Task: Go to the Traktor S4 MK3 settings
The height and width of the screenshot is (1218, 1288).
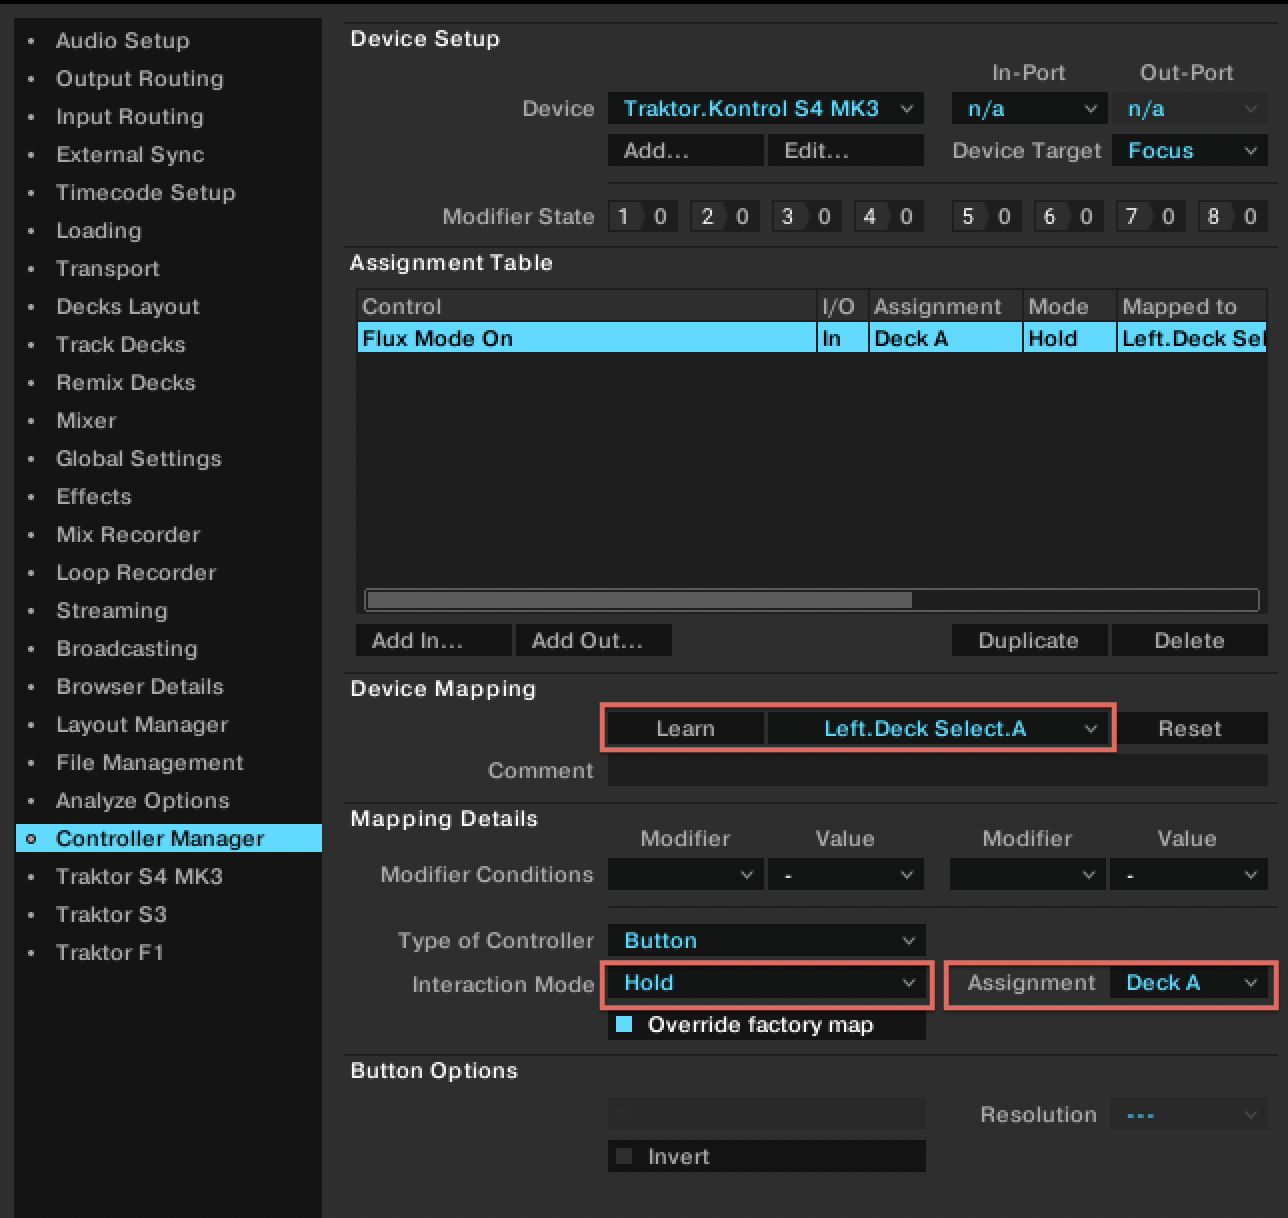Action: pos(139,877)
